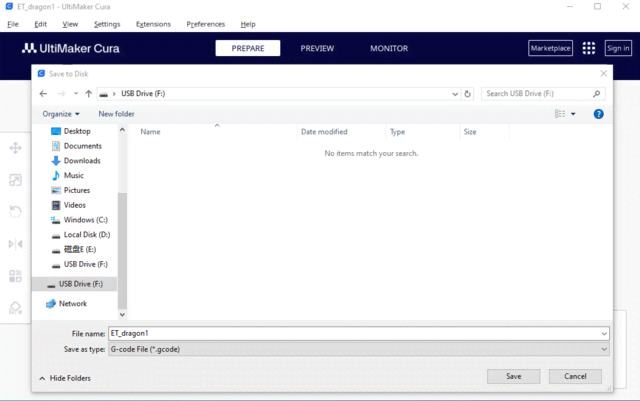Screen dimensions: 640x401
Task: Click the Back navigation arrow
Action: click(x=43, y=94)
